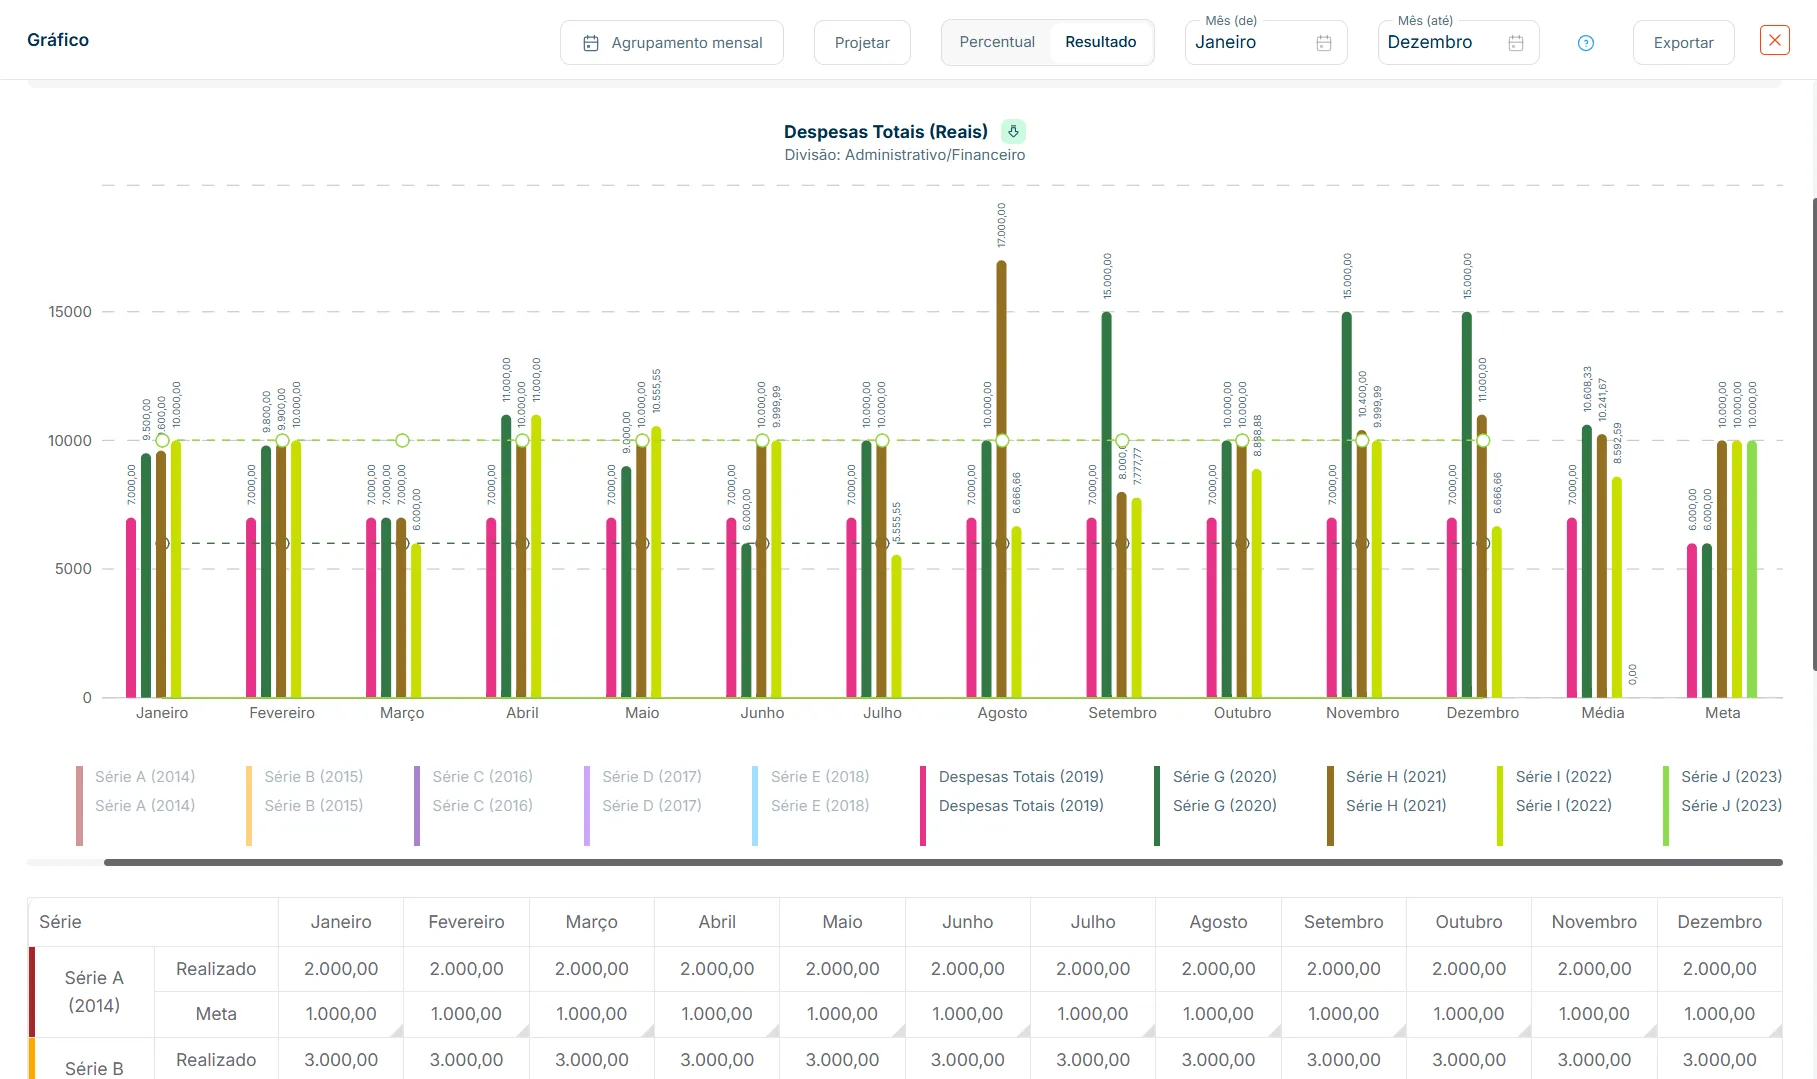Click the vertical scrollbar at right edge
Screen dimensions: 1817x1079
pos(1814,434)
